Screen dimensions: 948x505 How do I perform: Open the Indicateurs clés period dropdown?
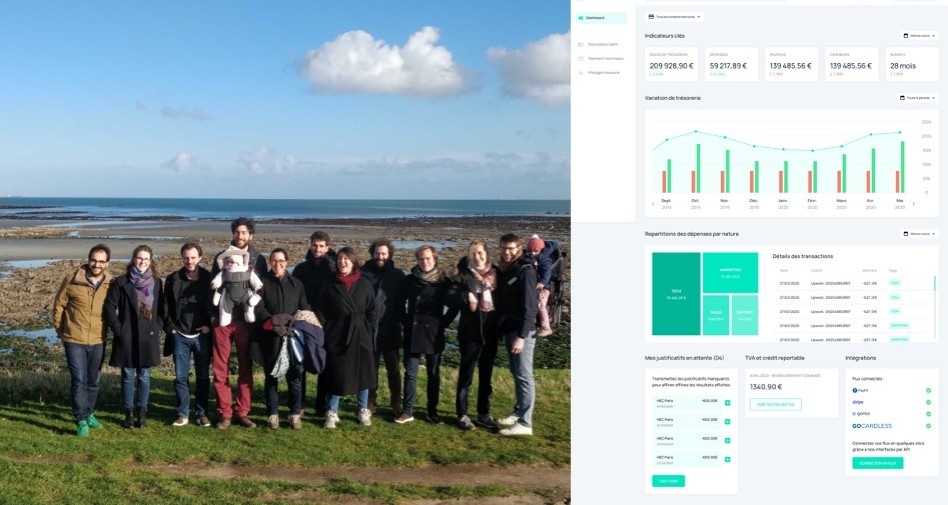[918, 36]
